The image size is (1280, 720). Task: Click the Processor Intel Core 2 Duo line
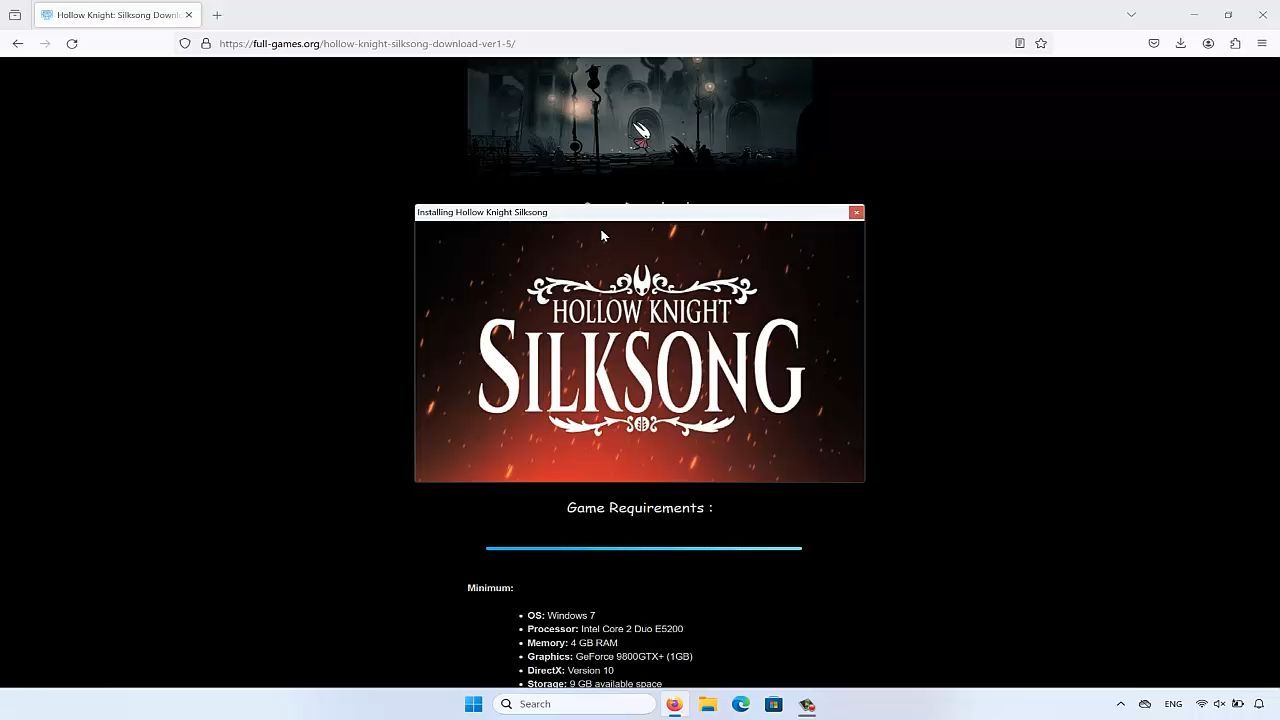(605, 629)
